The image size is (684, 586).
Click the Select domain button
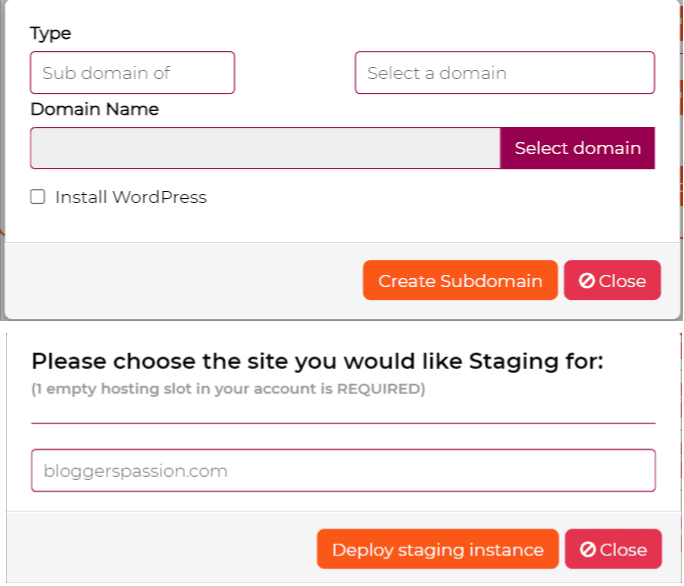point(578,148)
